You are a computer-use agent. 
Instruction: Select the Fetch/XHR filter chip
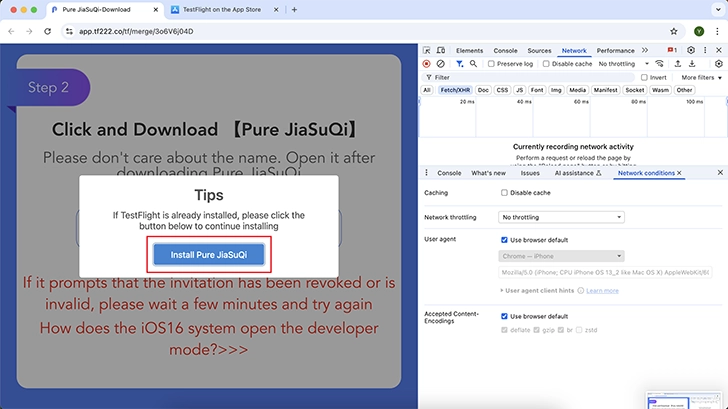[455, 90]
